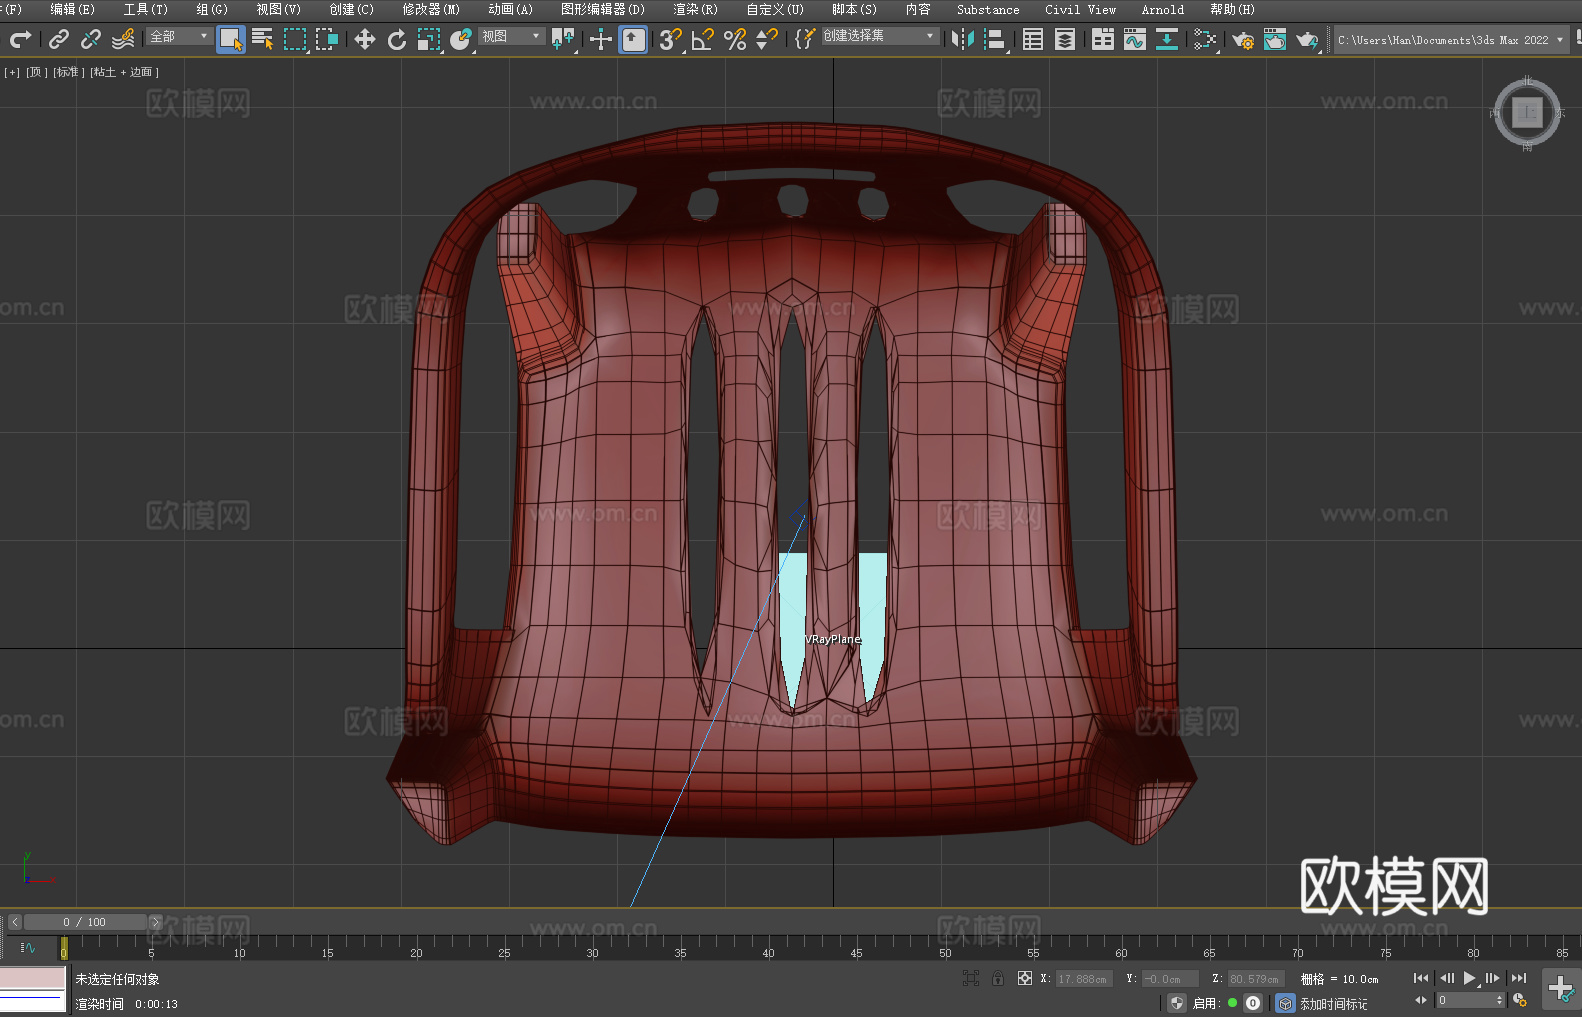Click the [+] viewport label menu
The image size is (1582, 1017).
click(x=12, y=72)
